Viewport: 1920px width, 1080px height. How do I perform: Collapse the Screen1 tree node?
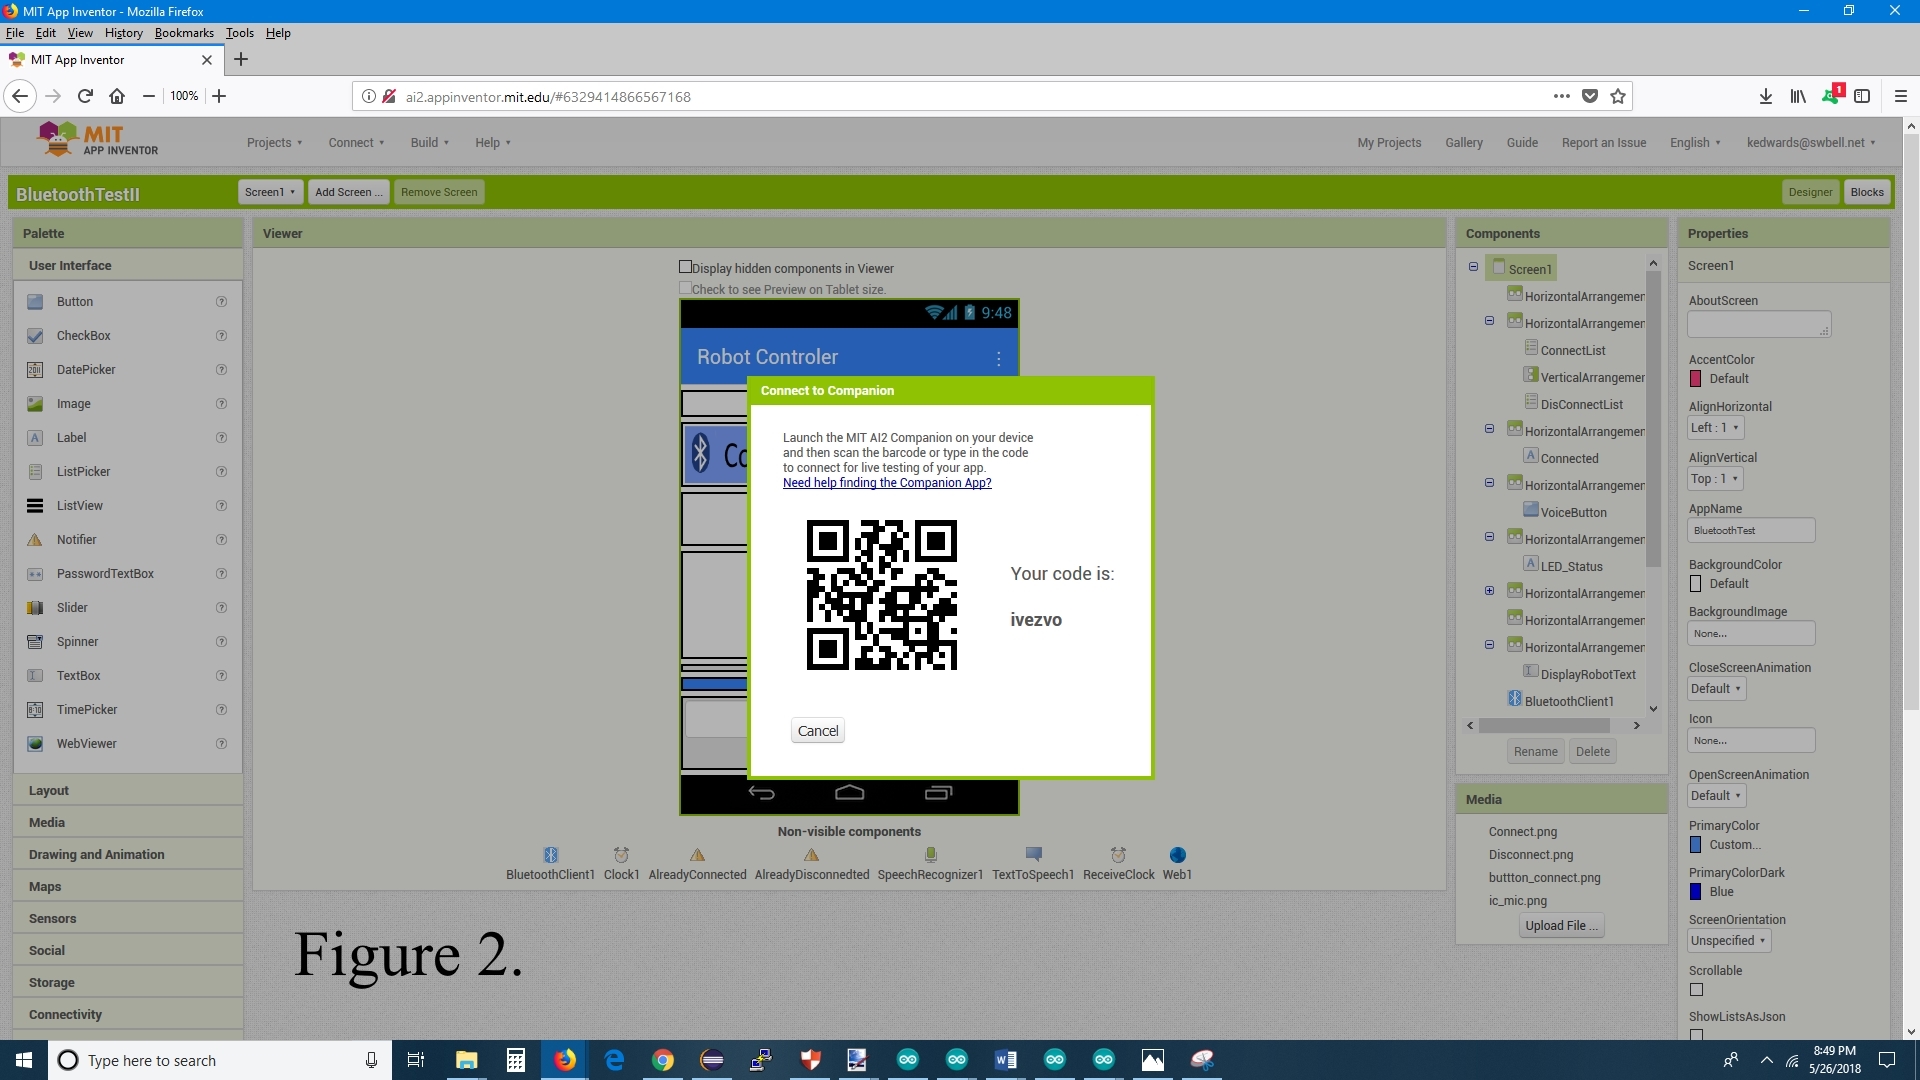pos(1473,267)
